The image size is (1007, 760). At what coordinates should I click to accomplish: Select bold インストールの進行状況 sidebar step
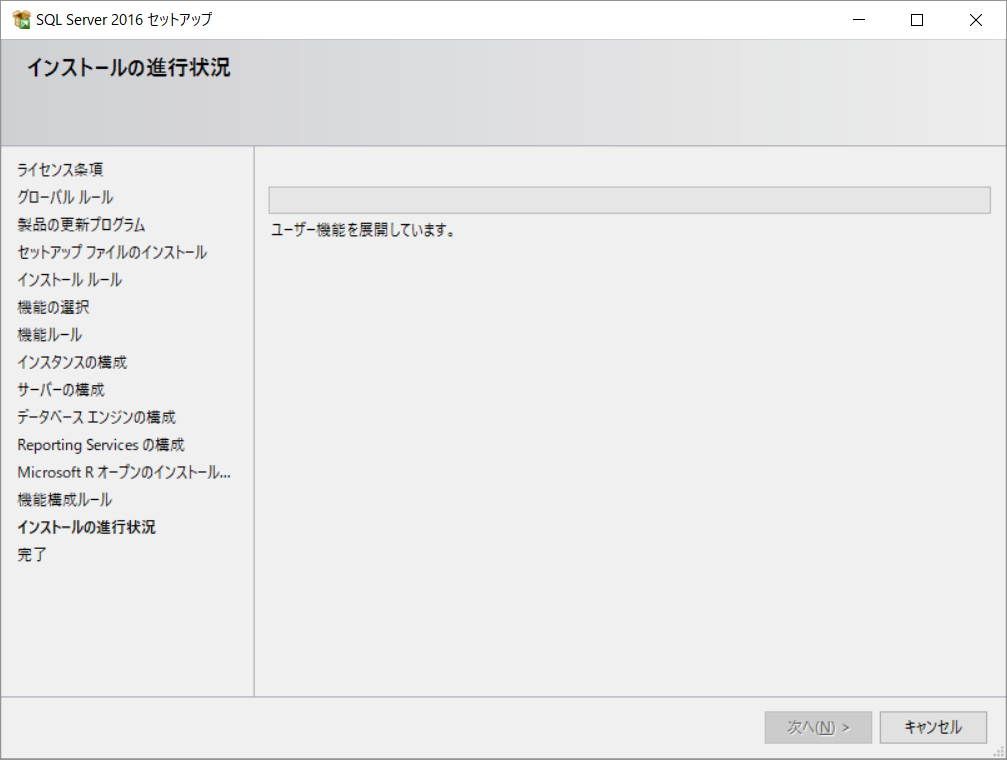pos(86,527)
